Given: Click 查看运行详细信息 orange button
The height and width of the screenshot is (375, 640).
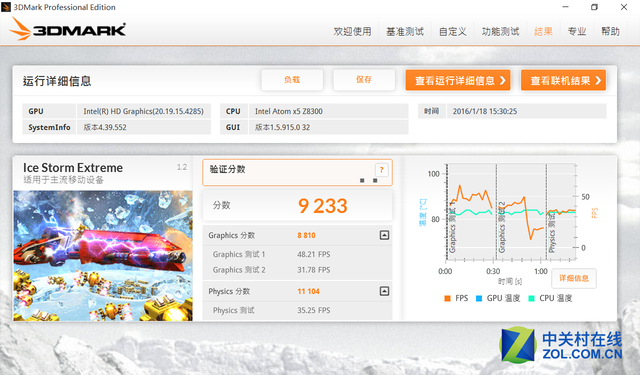Looking at the screenshot, I should coord(458,80).
